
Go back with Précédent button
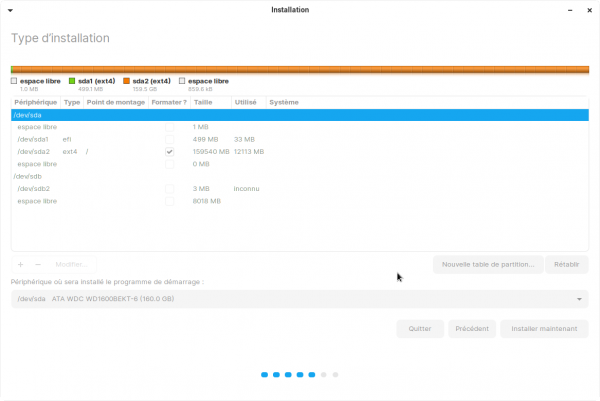tap(471, 329)
